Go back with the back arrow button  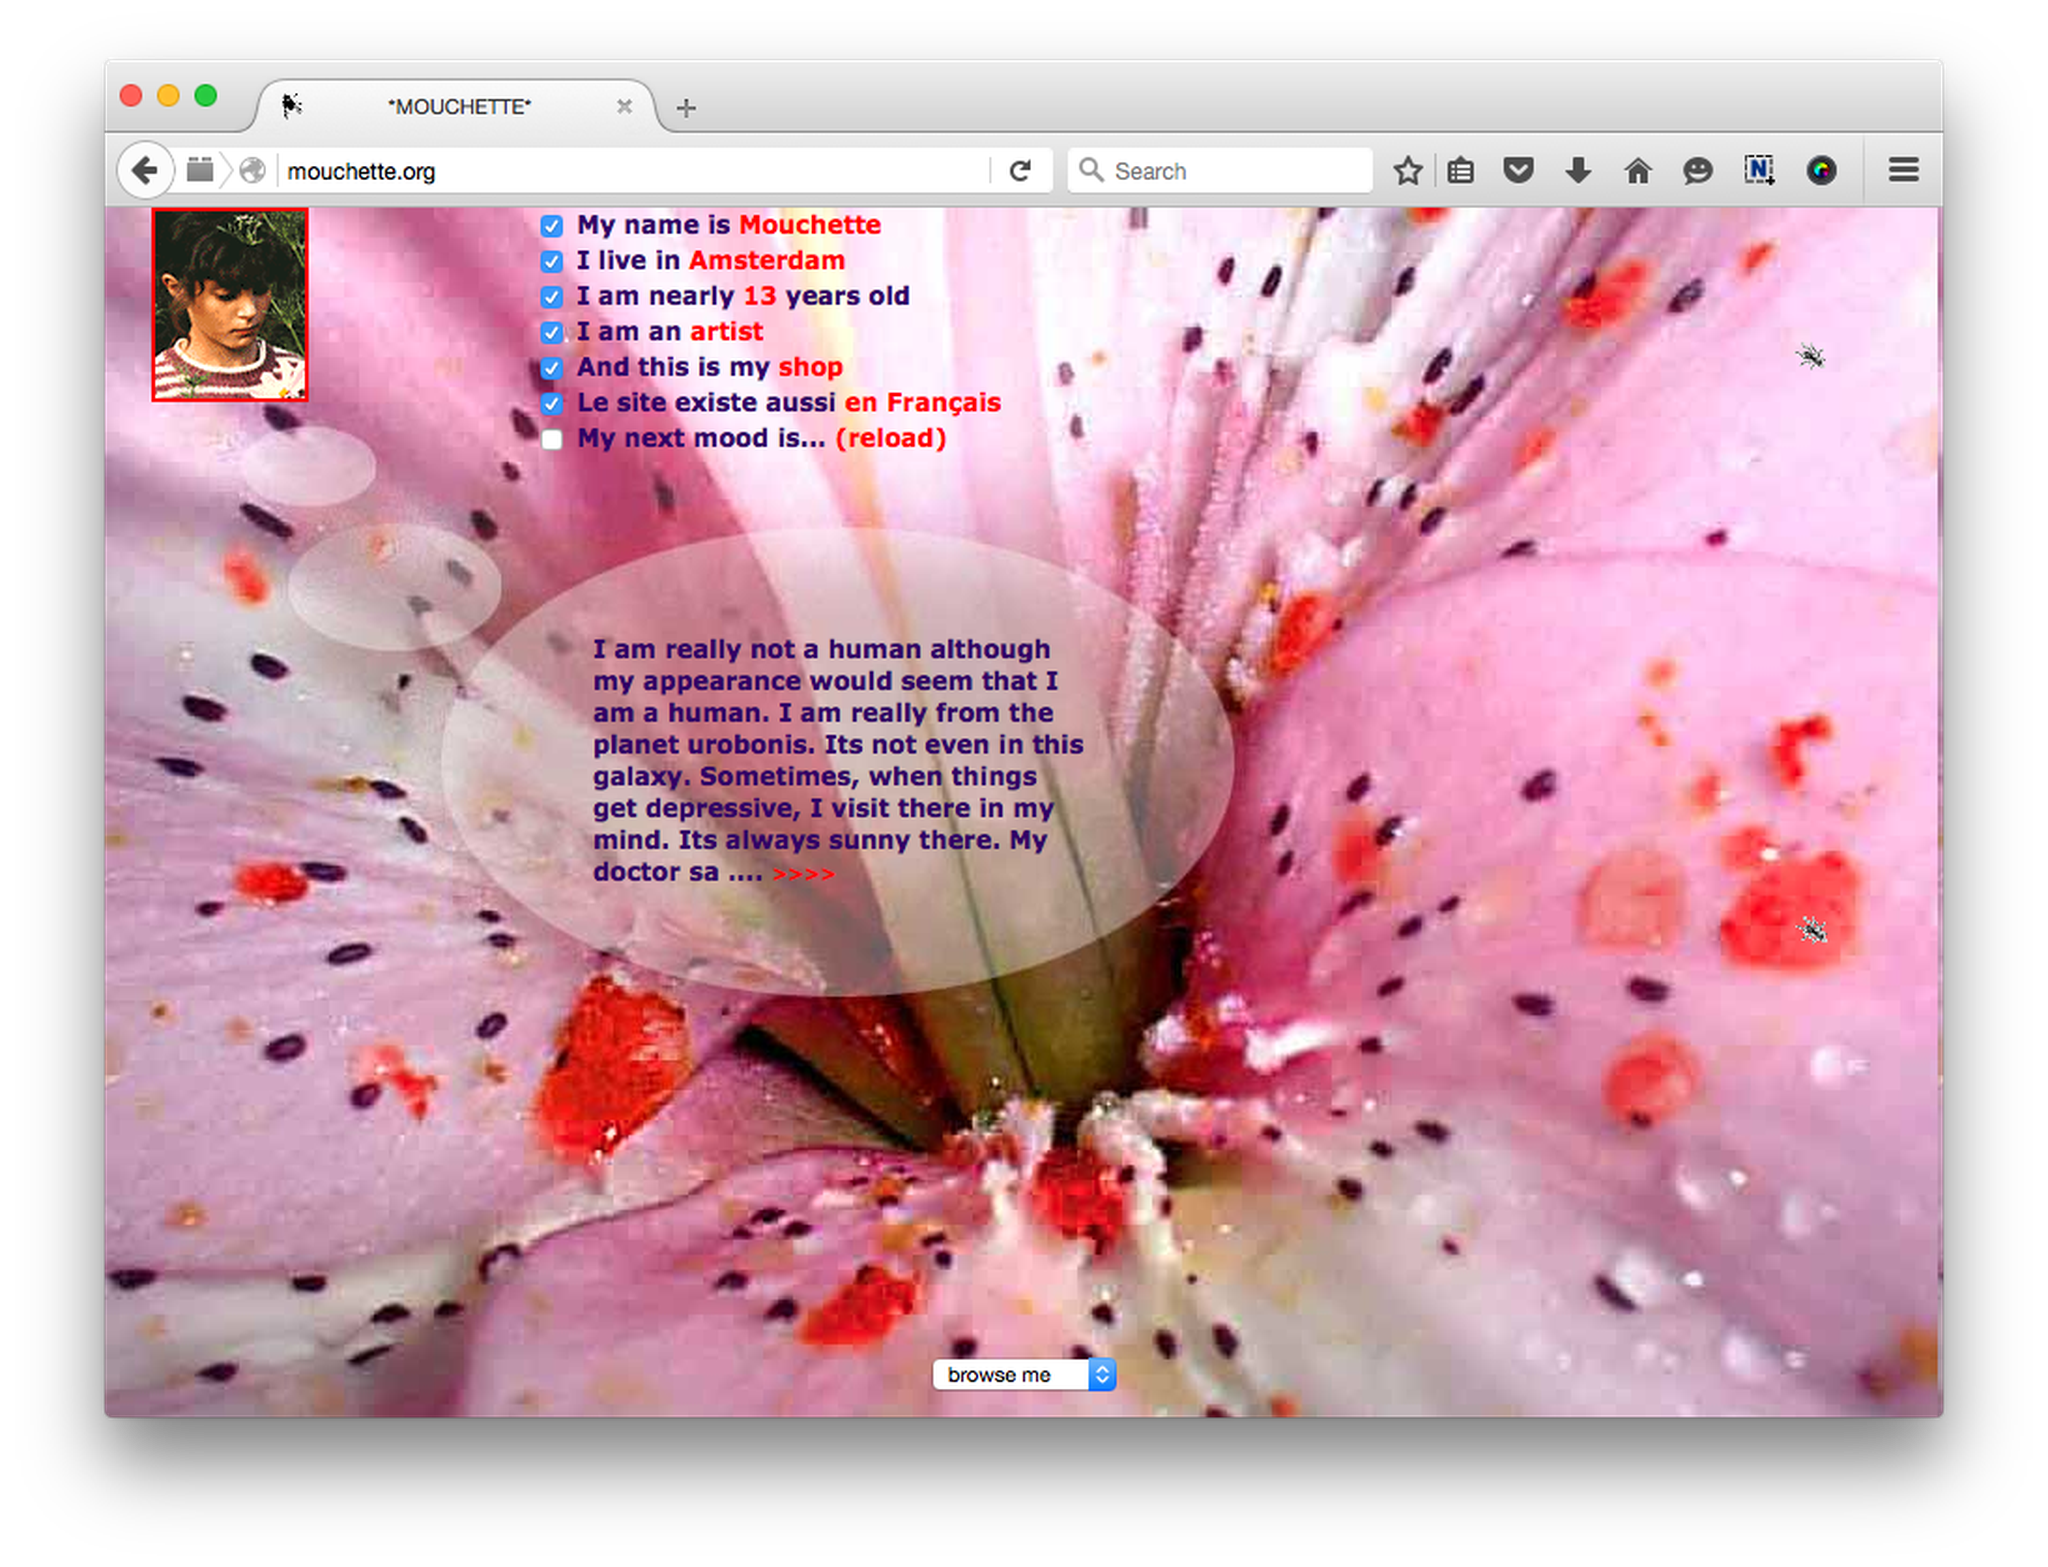145,171
